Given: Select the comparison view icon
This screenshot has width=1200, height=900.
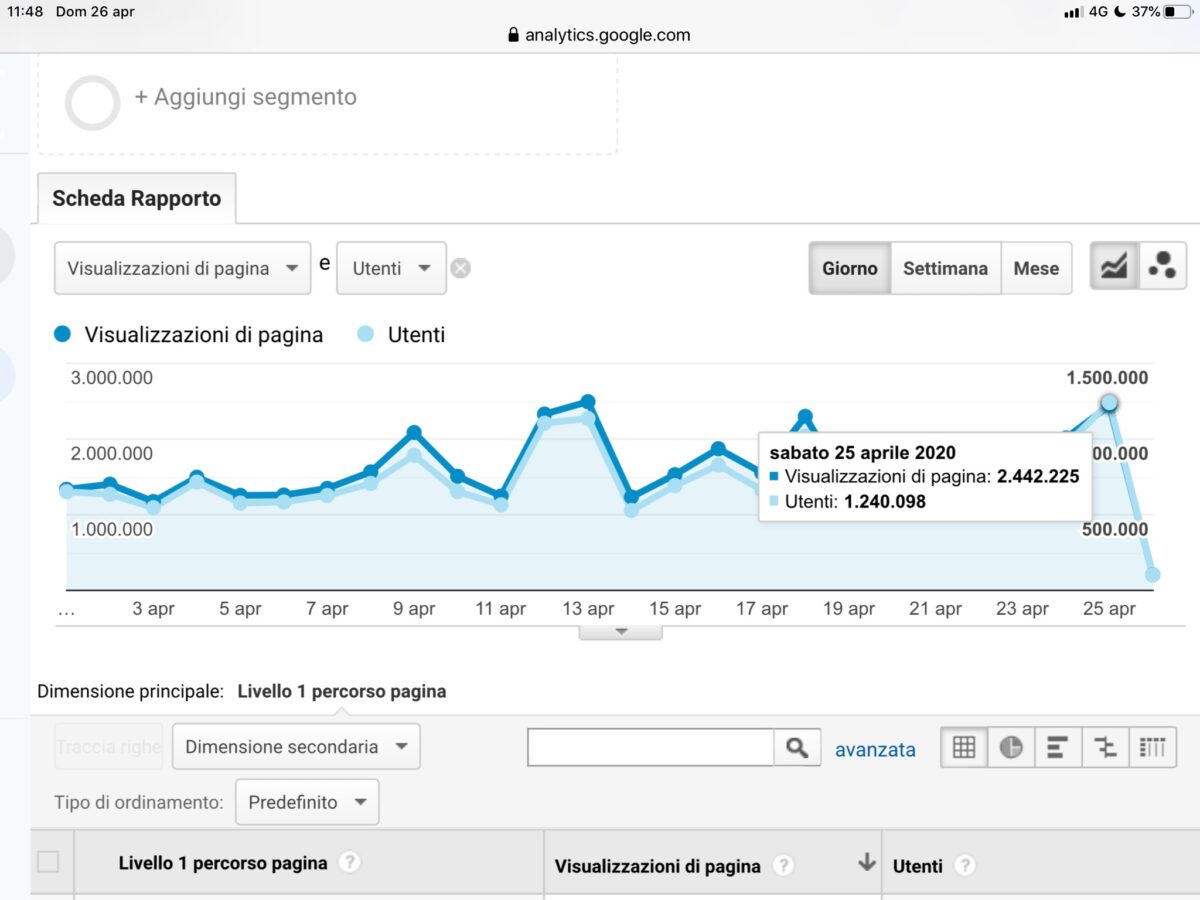Looking at the screenshot, I should coord(1105,747).
